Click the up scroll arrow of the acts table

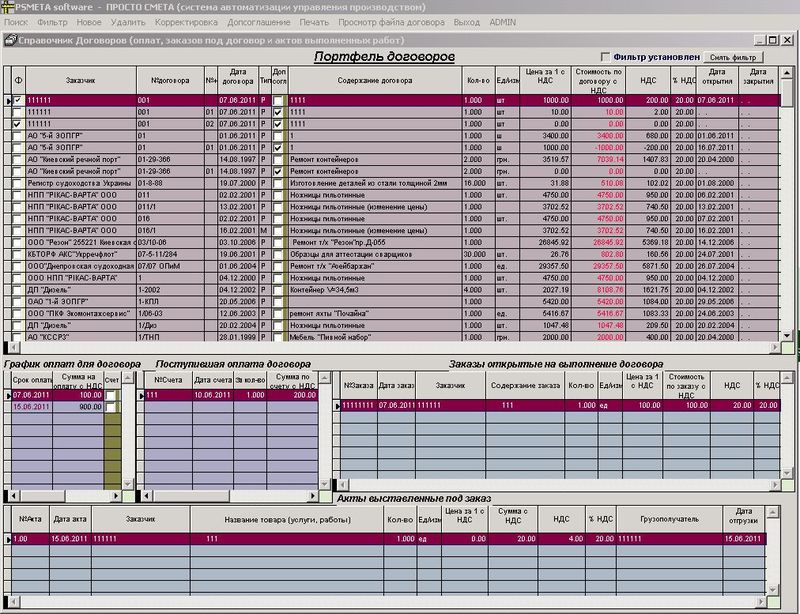point(773,511)
